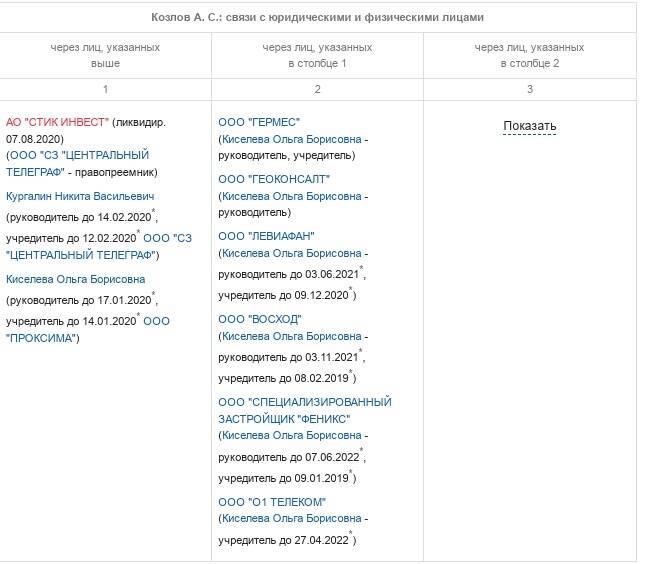Expand column 3 with the Показать link
The height and width of the screenshot is (564, 647).
(x=529, y=126)
